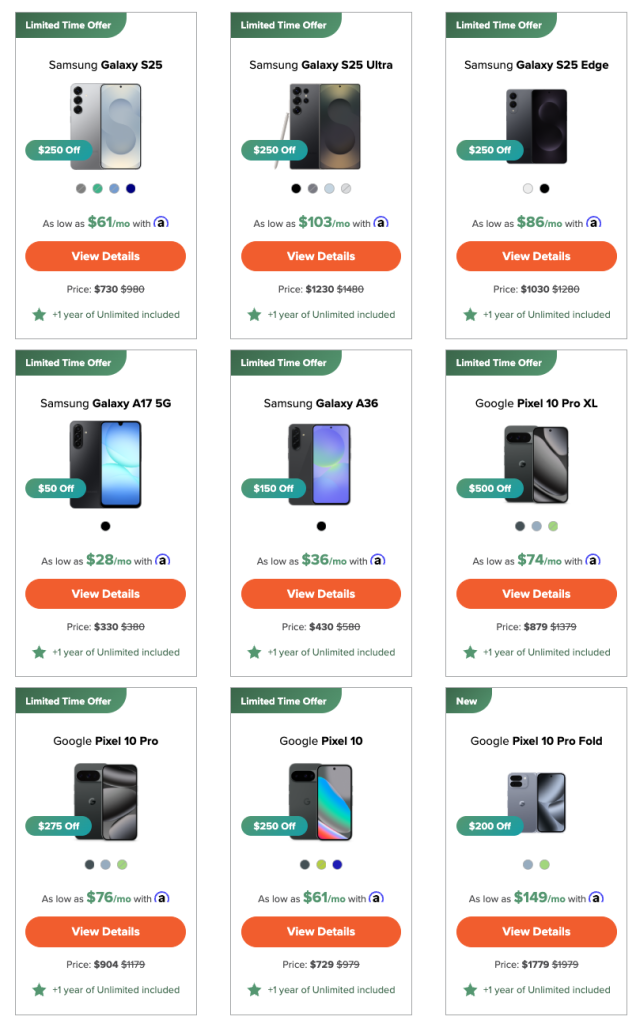Click the Affirm logo on Pixel 10 Pro Fold card

pos(596,898)
